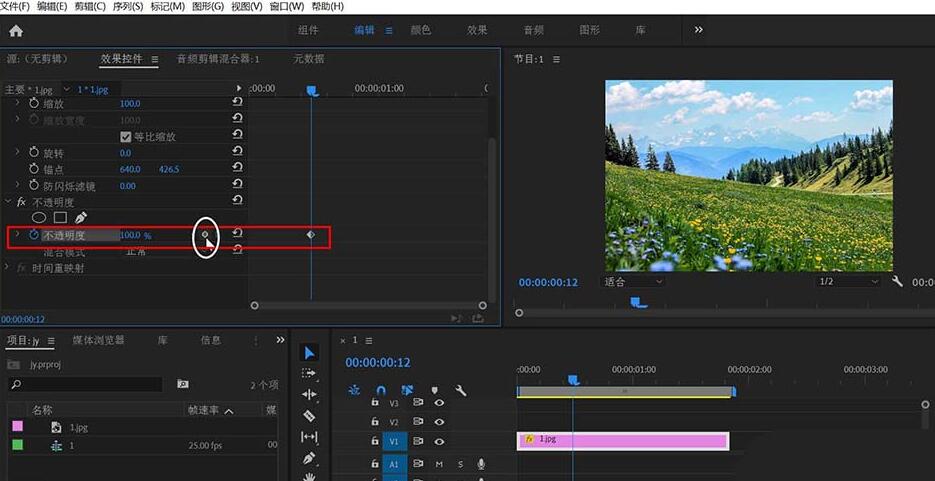
Task: Reset the 旋转 parameter
Action: pyautogui.click(x=237, y=152)
